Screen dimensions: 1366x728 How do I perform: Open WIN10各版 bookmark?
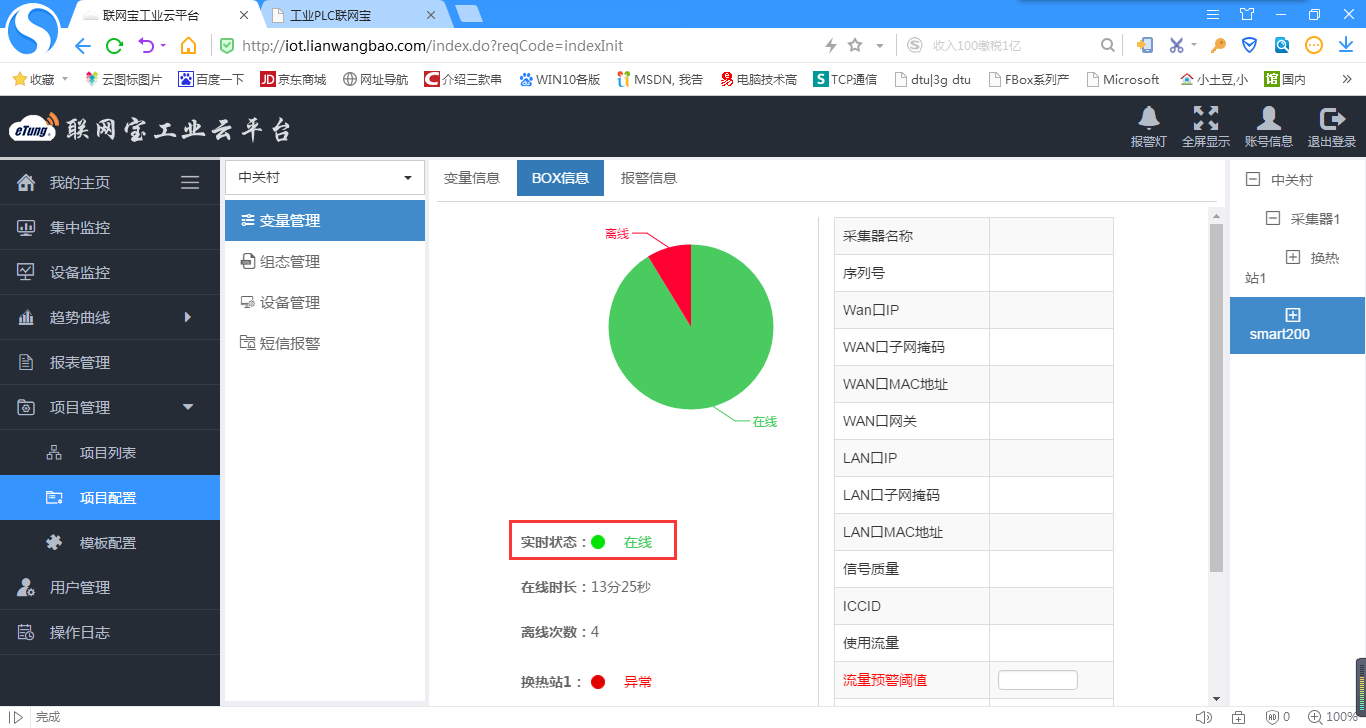pos(559,79)
